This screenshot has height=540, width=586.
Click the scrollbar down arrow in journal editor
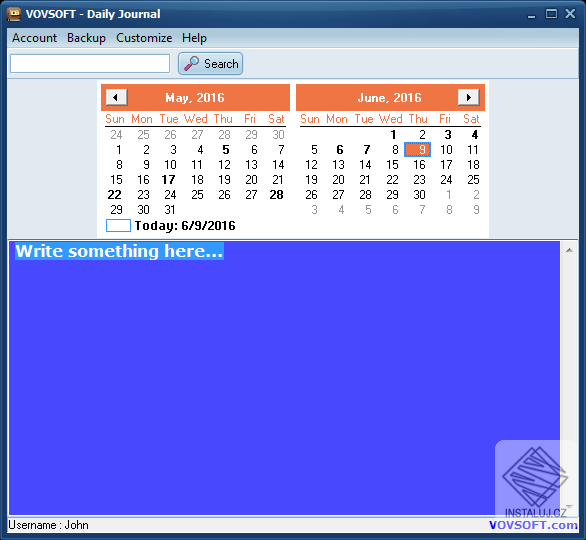click(569, 507)
